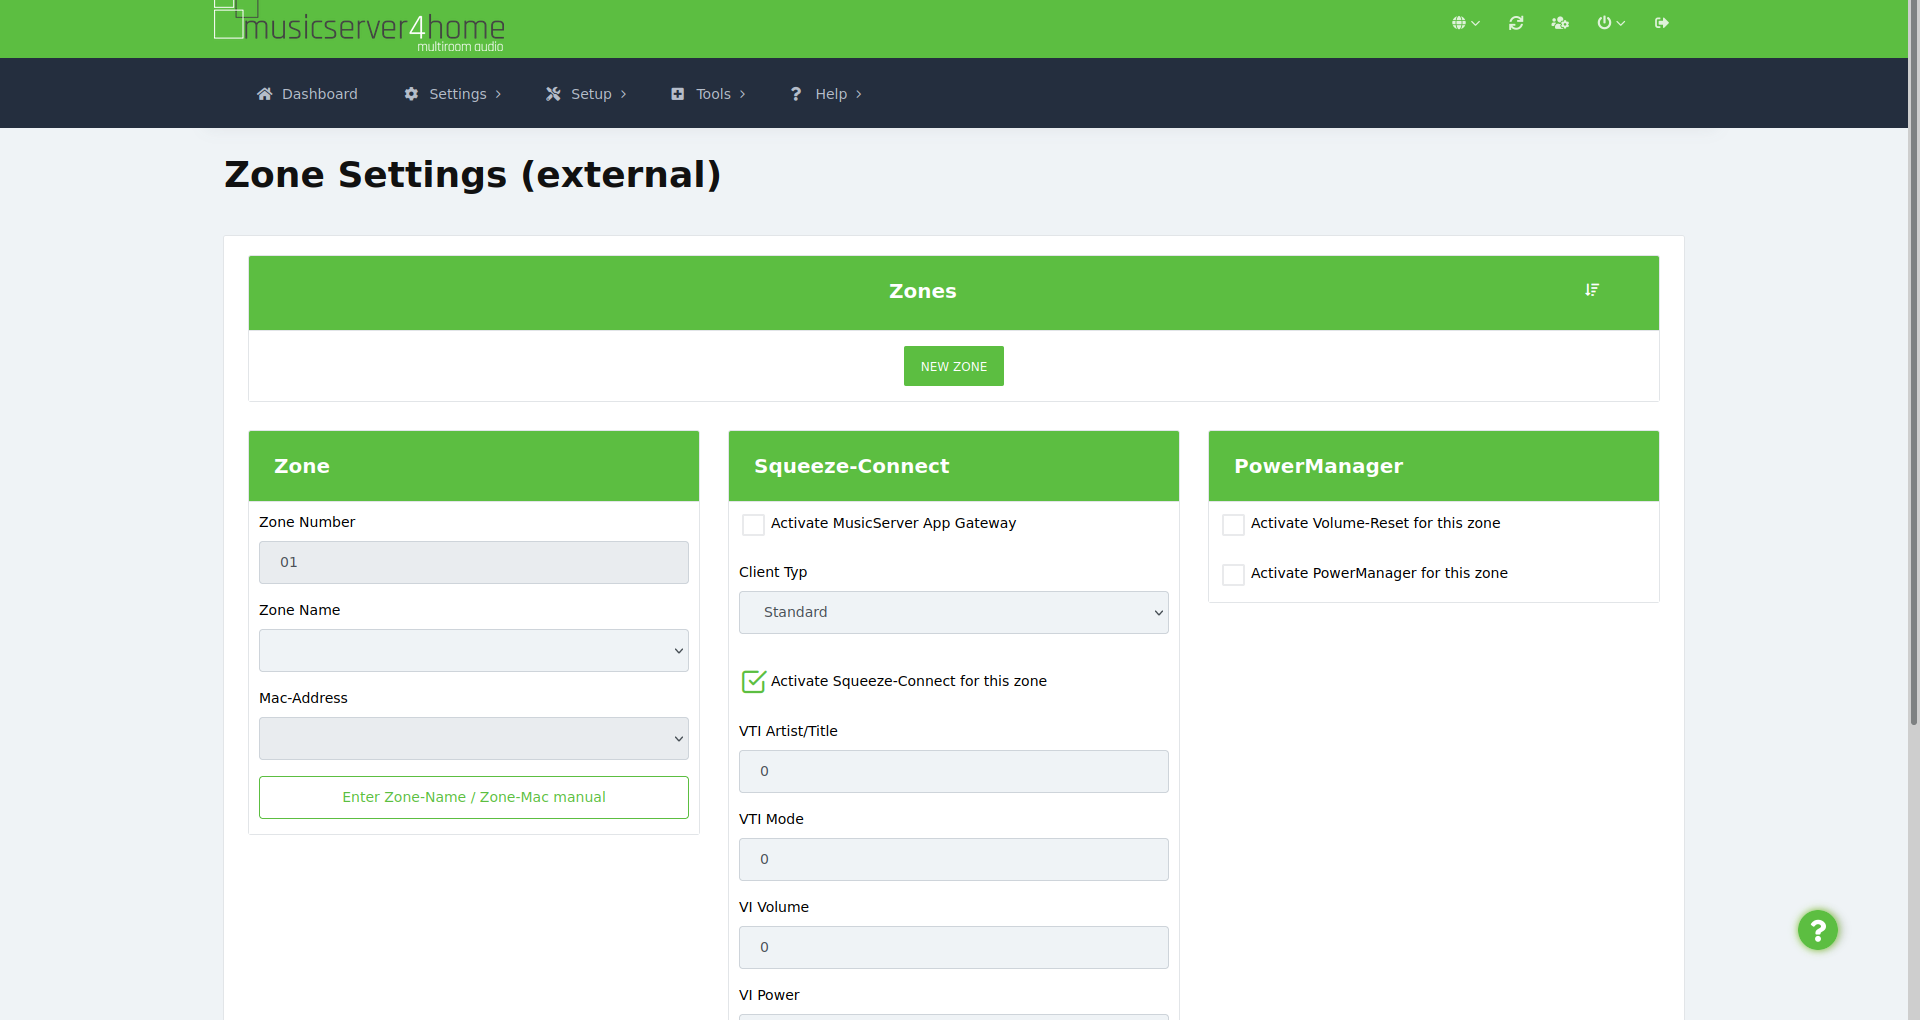The width and height of the screenshot is (1920, 1020).
Task: Click the VI Volume field
Action: click(x=954, y=947)
